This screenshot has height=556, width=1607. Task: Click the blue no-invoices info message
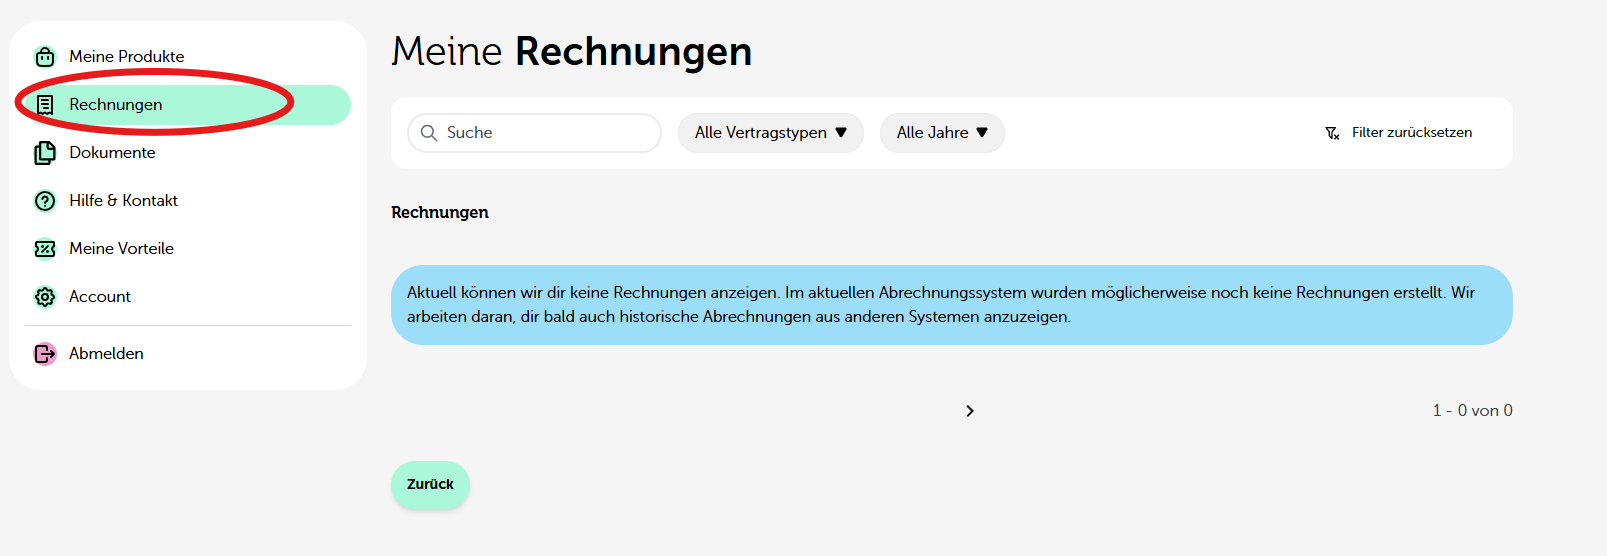[x=952, y=305]
